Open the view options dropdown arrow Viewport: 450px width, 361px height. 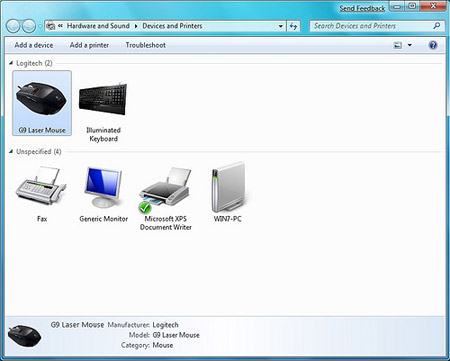tap(410, 45)
